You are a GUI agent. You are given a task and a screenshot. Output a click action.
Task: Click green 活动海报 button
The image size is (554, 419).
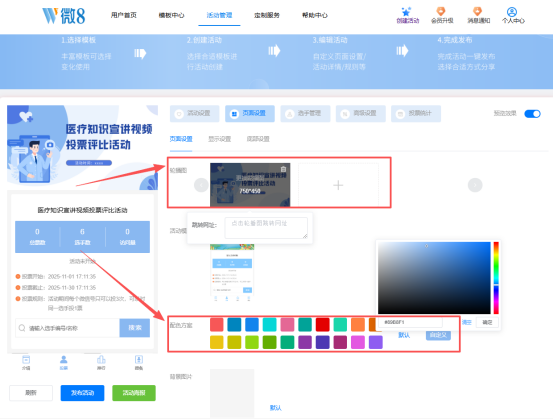pyautogui.click(x=134, y=393)
